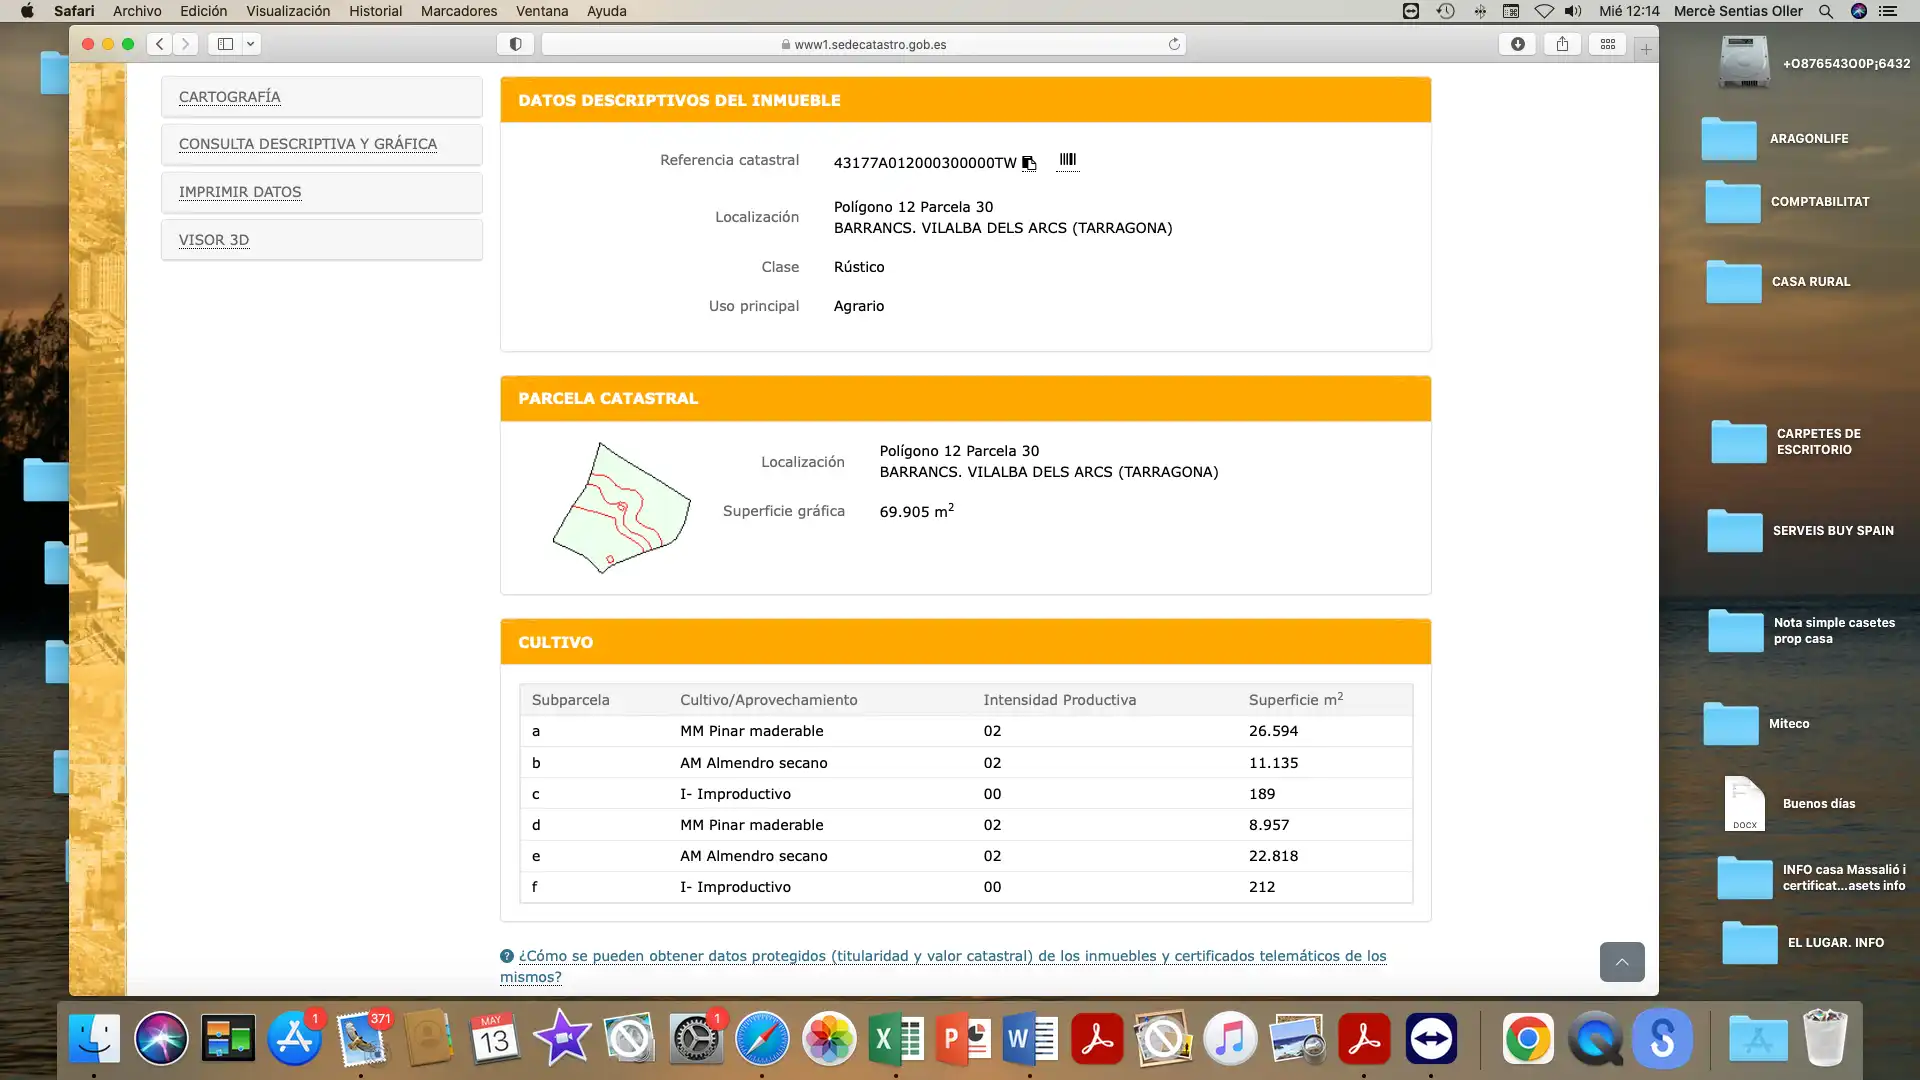This screenshot has width=1920, height=1080.
Task: Click the privacy shield icon
Action: (x=516, y=44)
